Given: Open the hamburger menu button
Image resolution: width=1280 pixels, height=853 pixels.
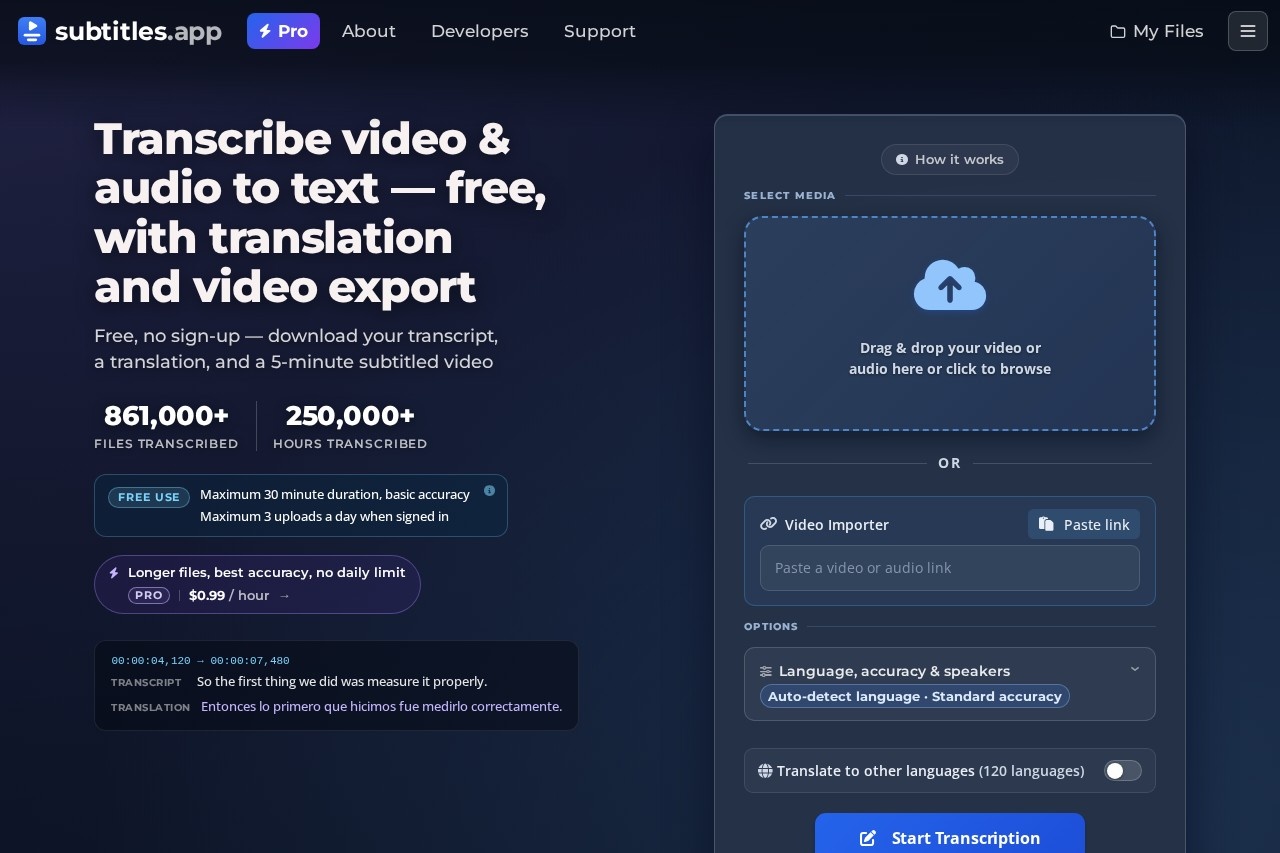Looking at the screenshot, I should pyautogui.click(x=1247, y=31).
